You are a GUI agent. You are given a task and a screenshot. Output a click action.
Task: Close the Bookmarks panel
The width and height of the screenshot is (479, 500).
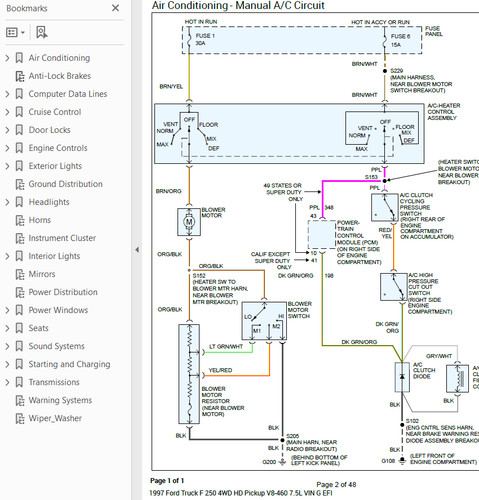(115, 8)
